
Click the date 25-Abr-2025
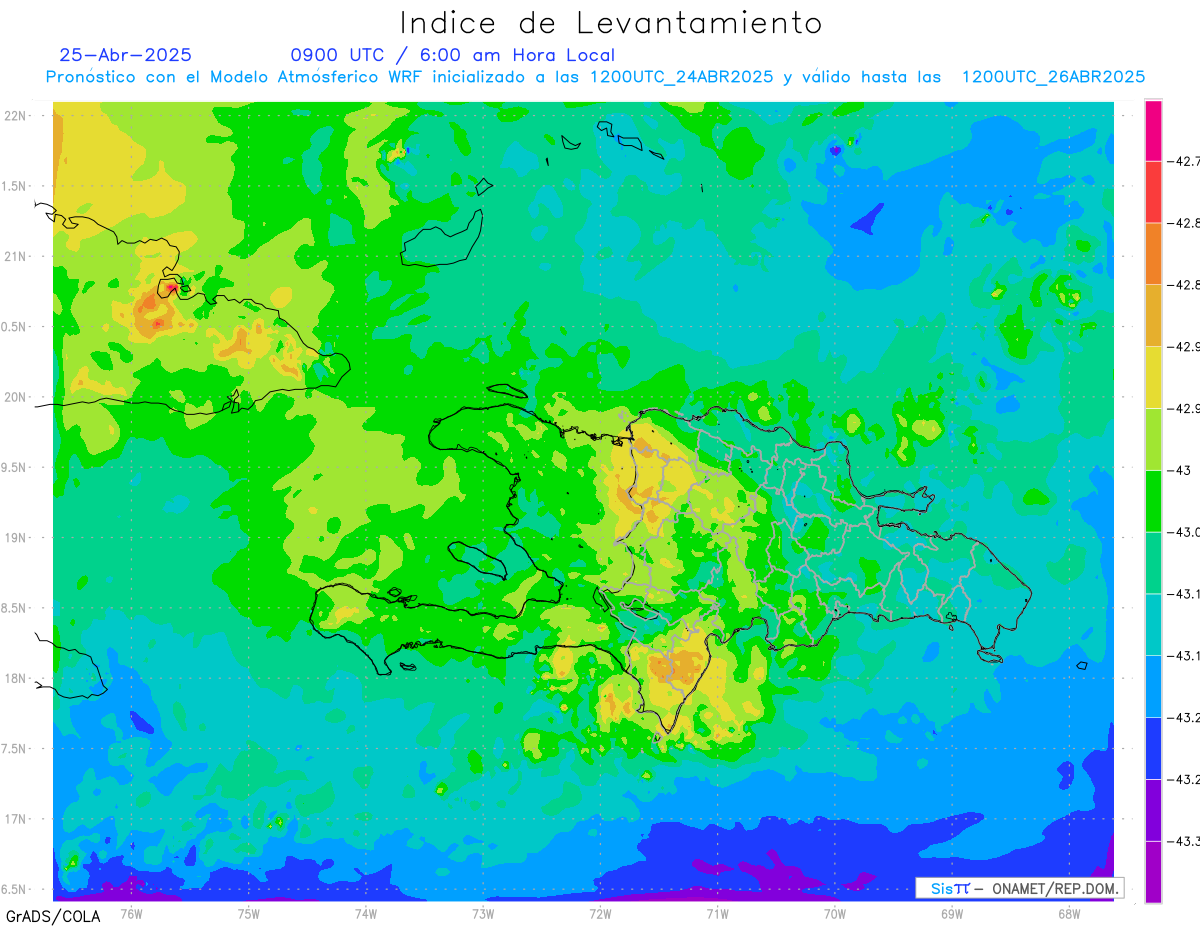tap(126, 55)
